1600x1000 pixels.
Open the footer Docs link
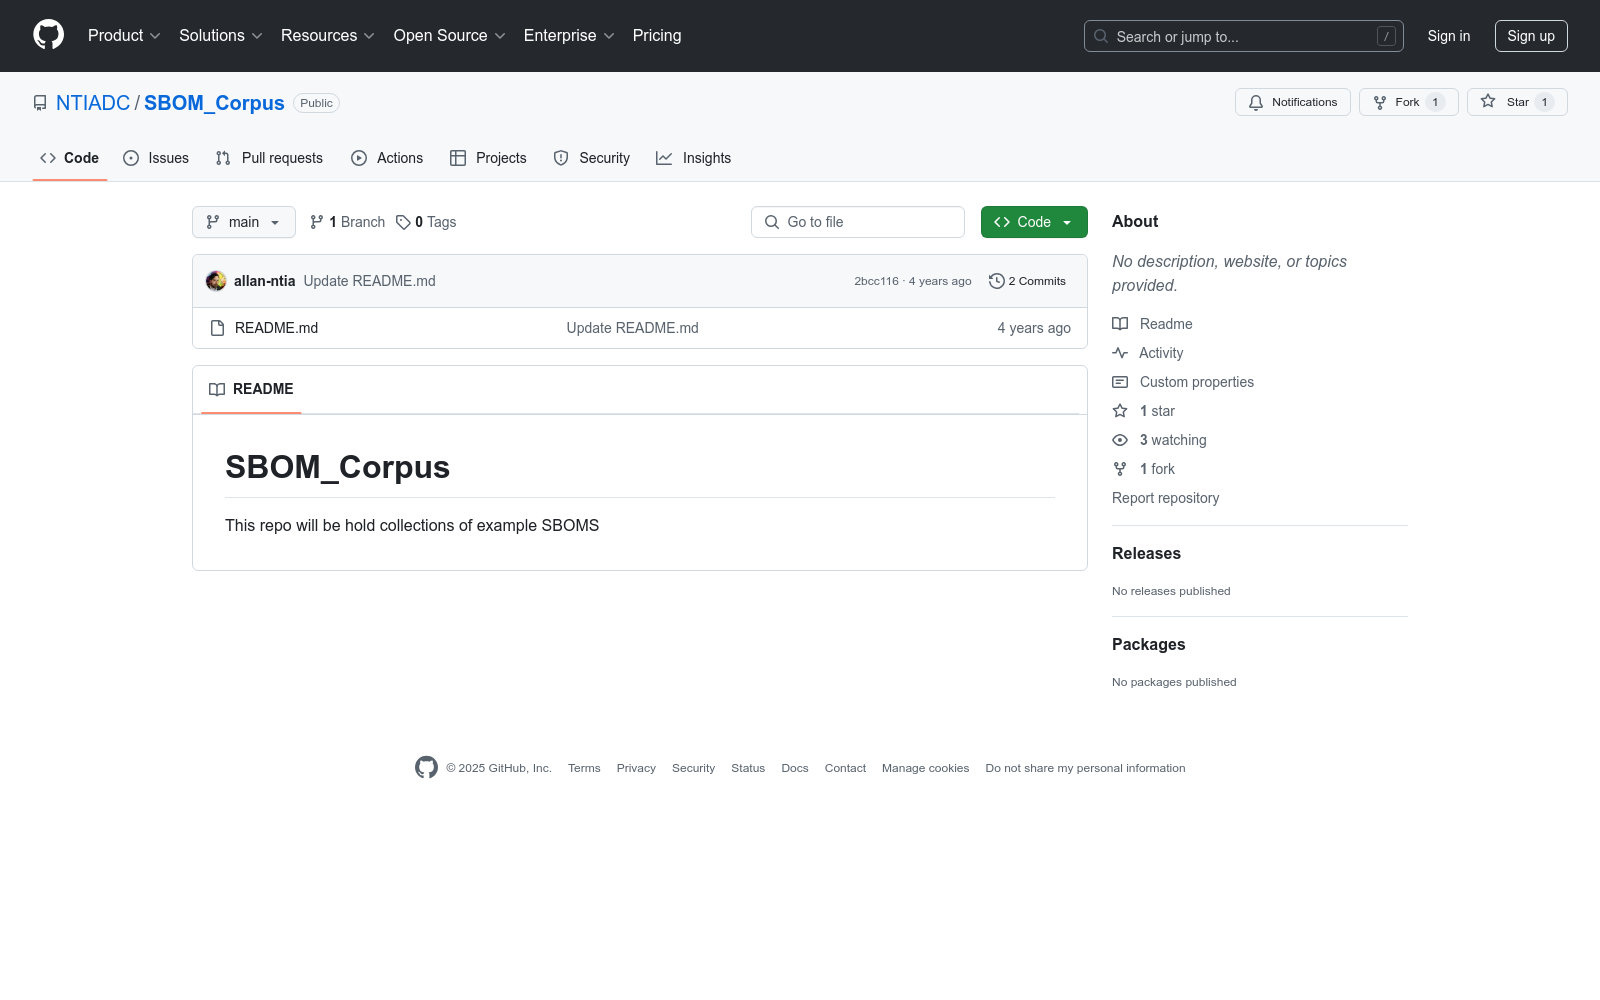click(795, 768)
